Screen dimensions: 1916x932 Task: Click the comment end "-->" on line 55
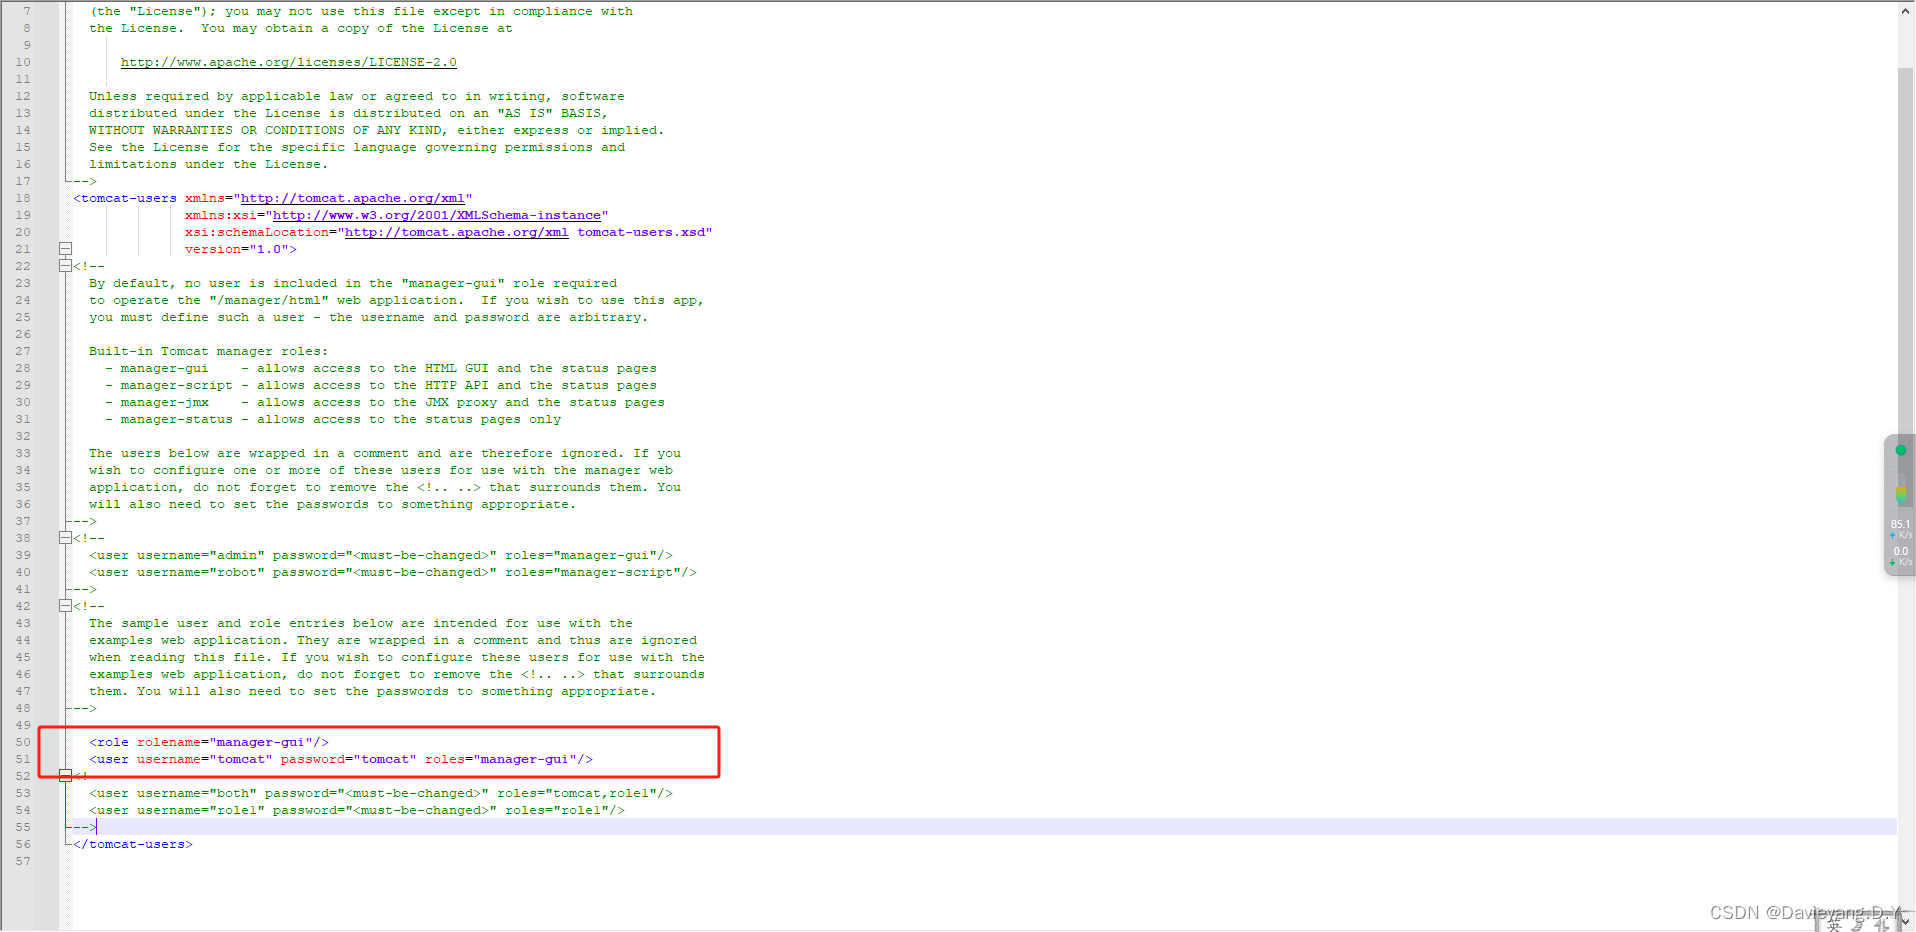[x=85, y=827]
